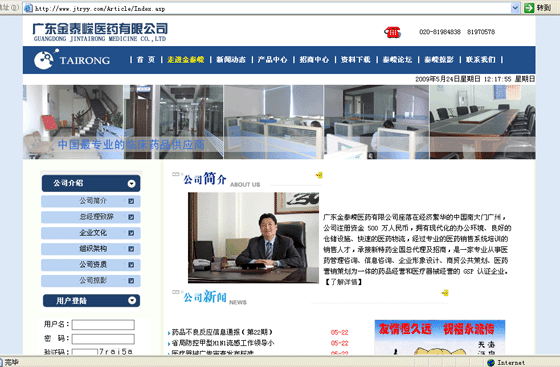Go to 联系我们 in the navigation bar
560x367 pixels.
pyautogui.click(x=480, y=60)
